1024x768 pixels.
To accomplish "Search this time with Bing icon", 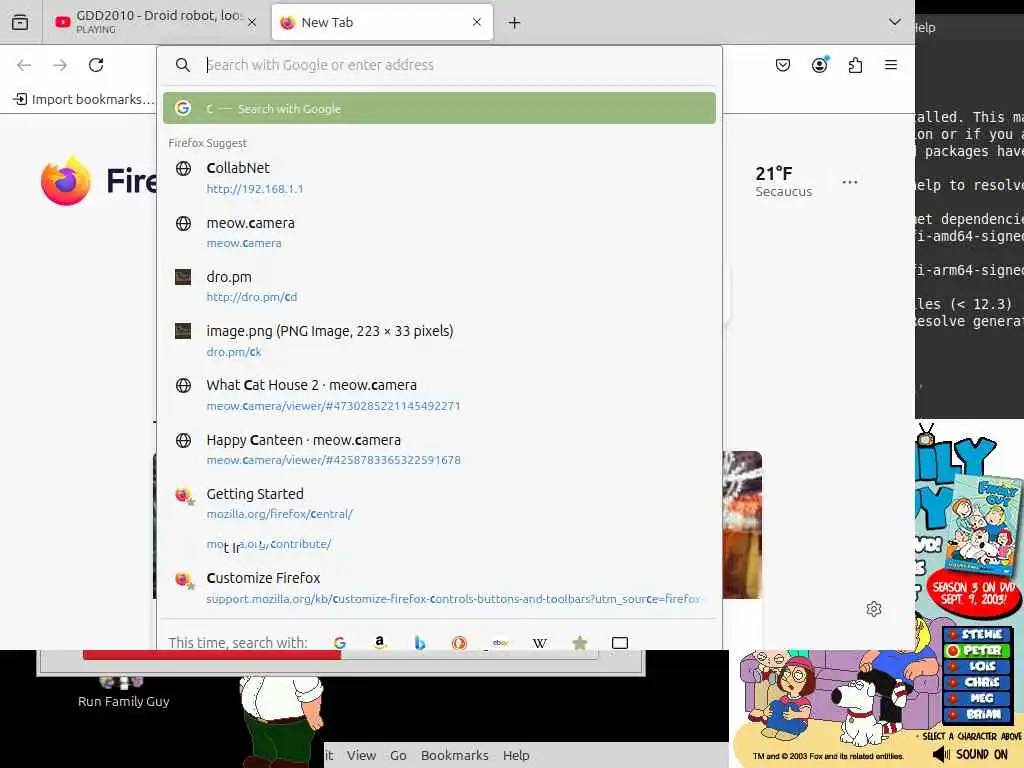I will pyautogui.click(x=420, y=643).
